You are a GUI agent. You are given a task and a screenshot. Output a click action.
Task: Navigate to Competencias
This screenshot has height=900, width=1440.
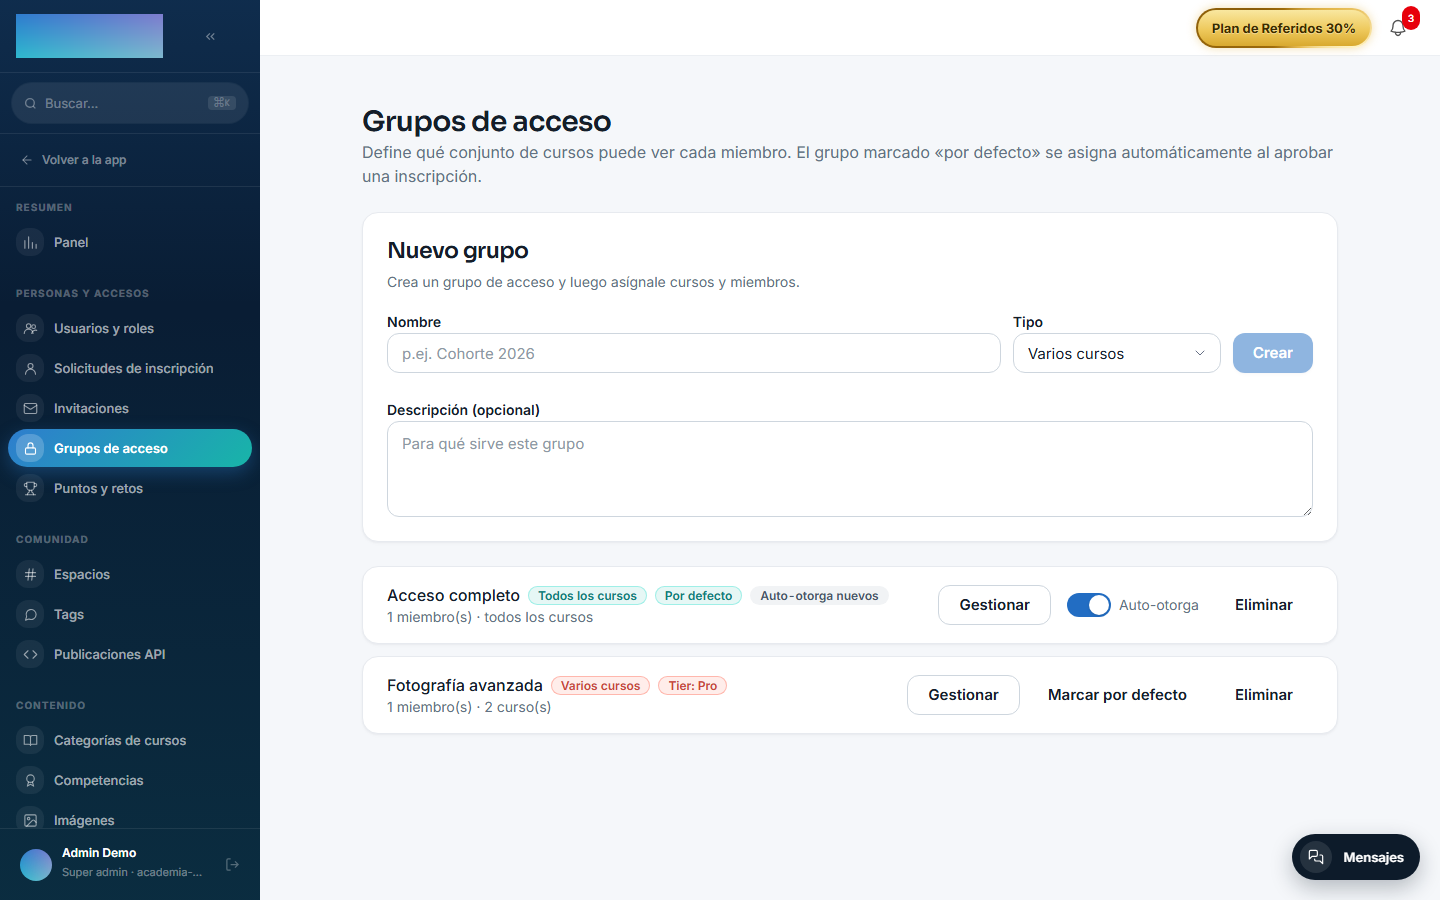[x=130, y=780]
